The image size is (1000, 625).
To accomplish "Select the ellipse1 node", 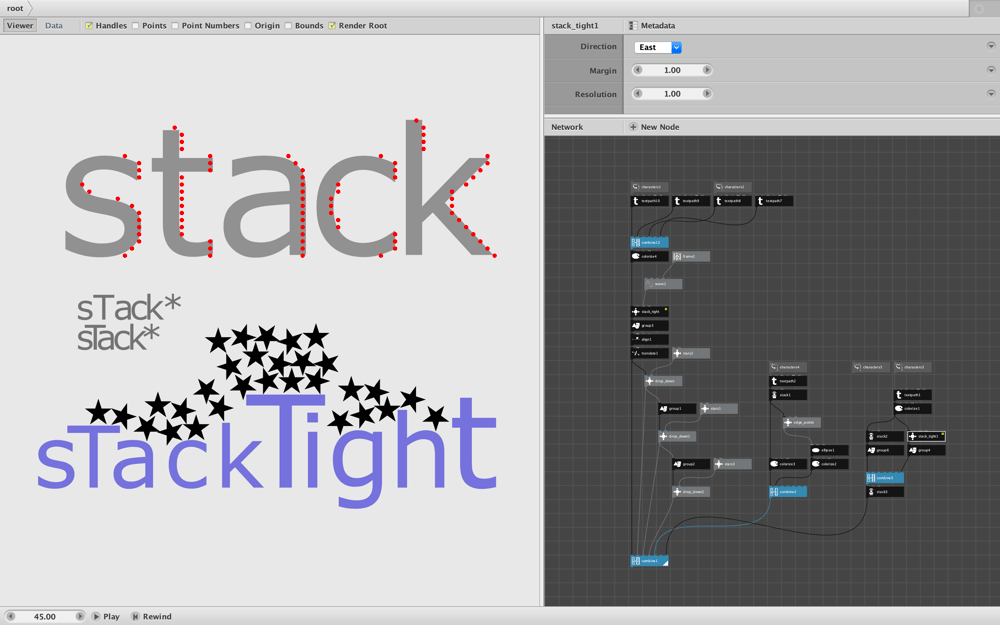I will click(829, 450).
